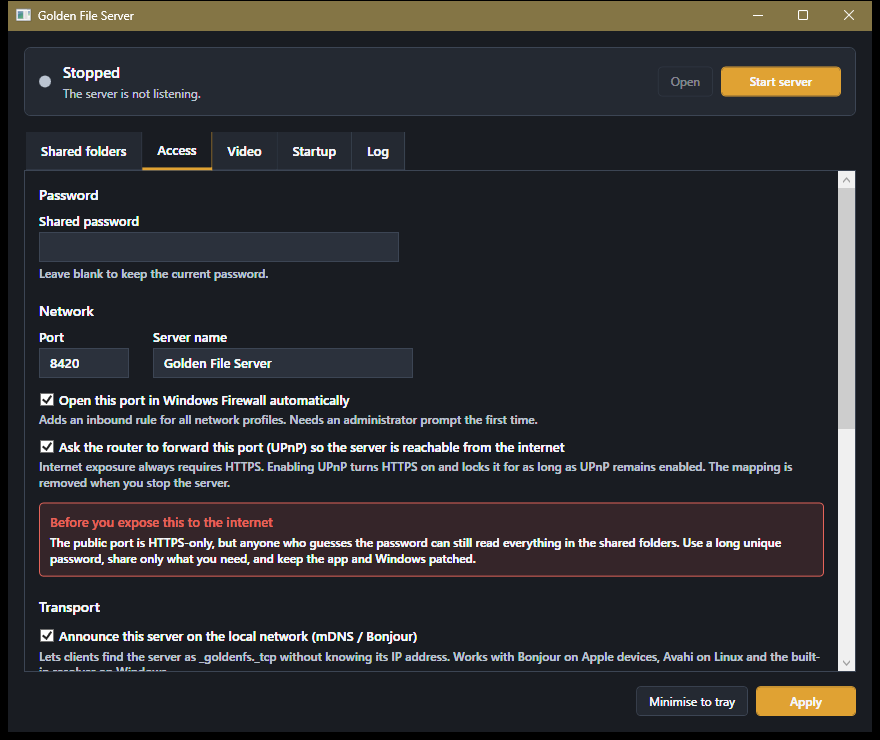Toggle Open this port in Windows Firewall checkbox
This screenshot has height=740, width=880.
(x=47, y=400)
